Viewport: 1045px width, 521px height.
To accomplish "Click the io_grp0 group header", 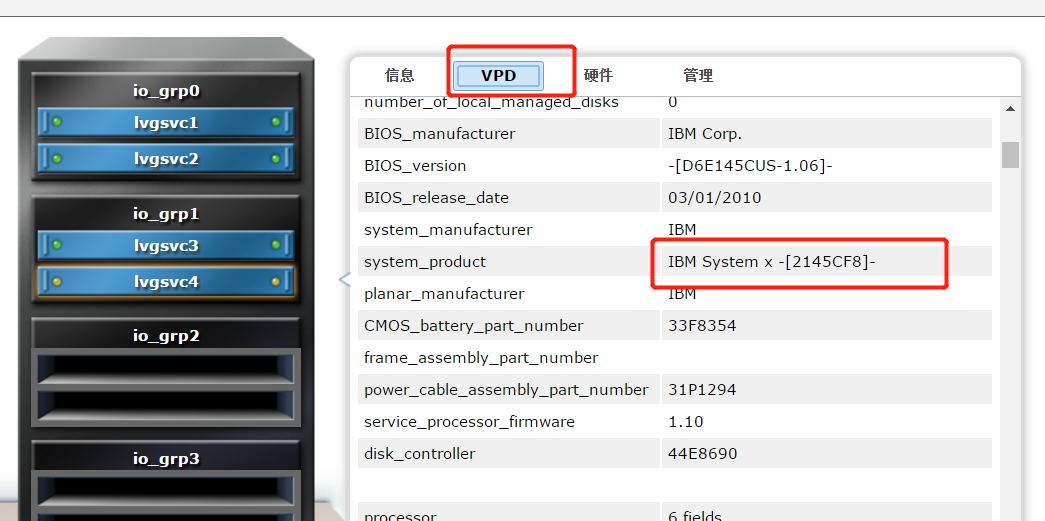I will pos(166,90).
